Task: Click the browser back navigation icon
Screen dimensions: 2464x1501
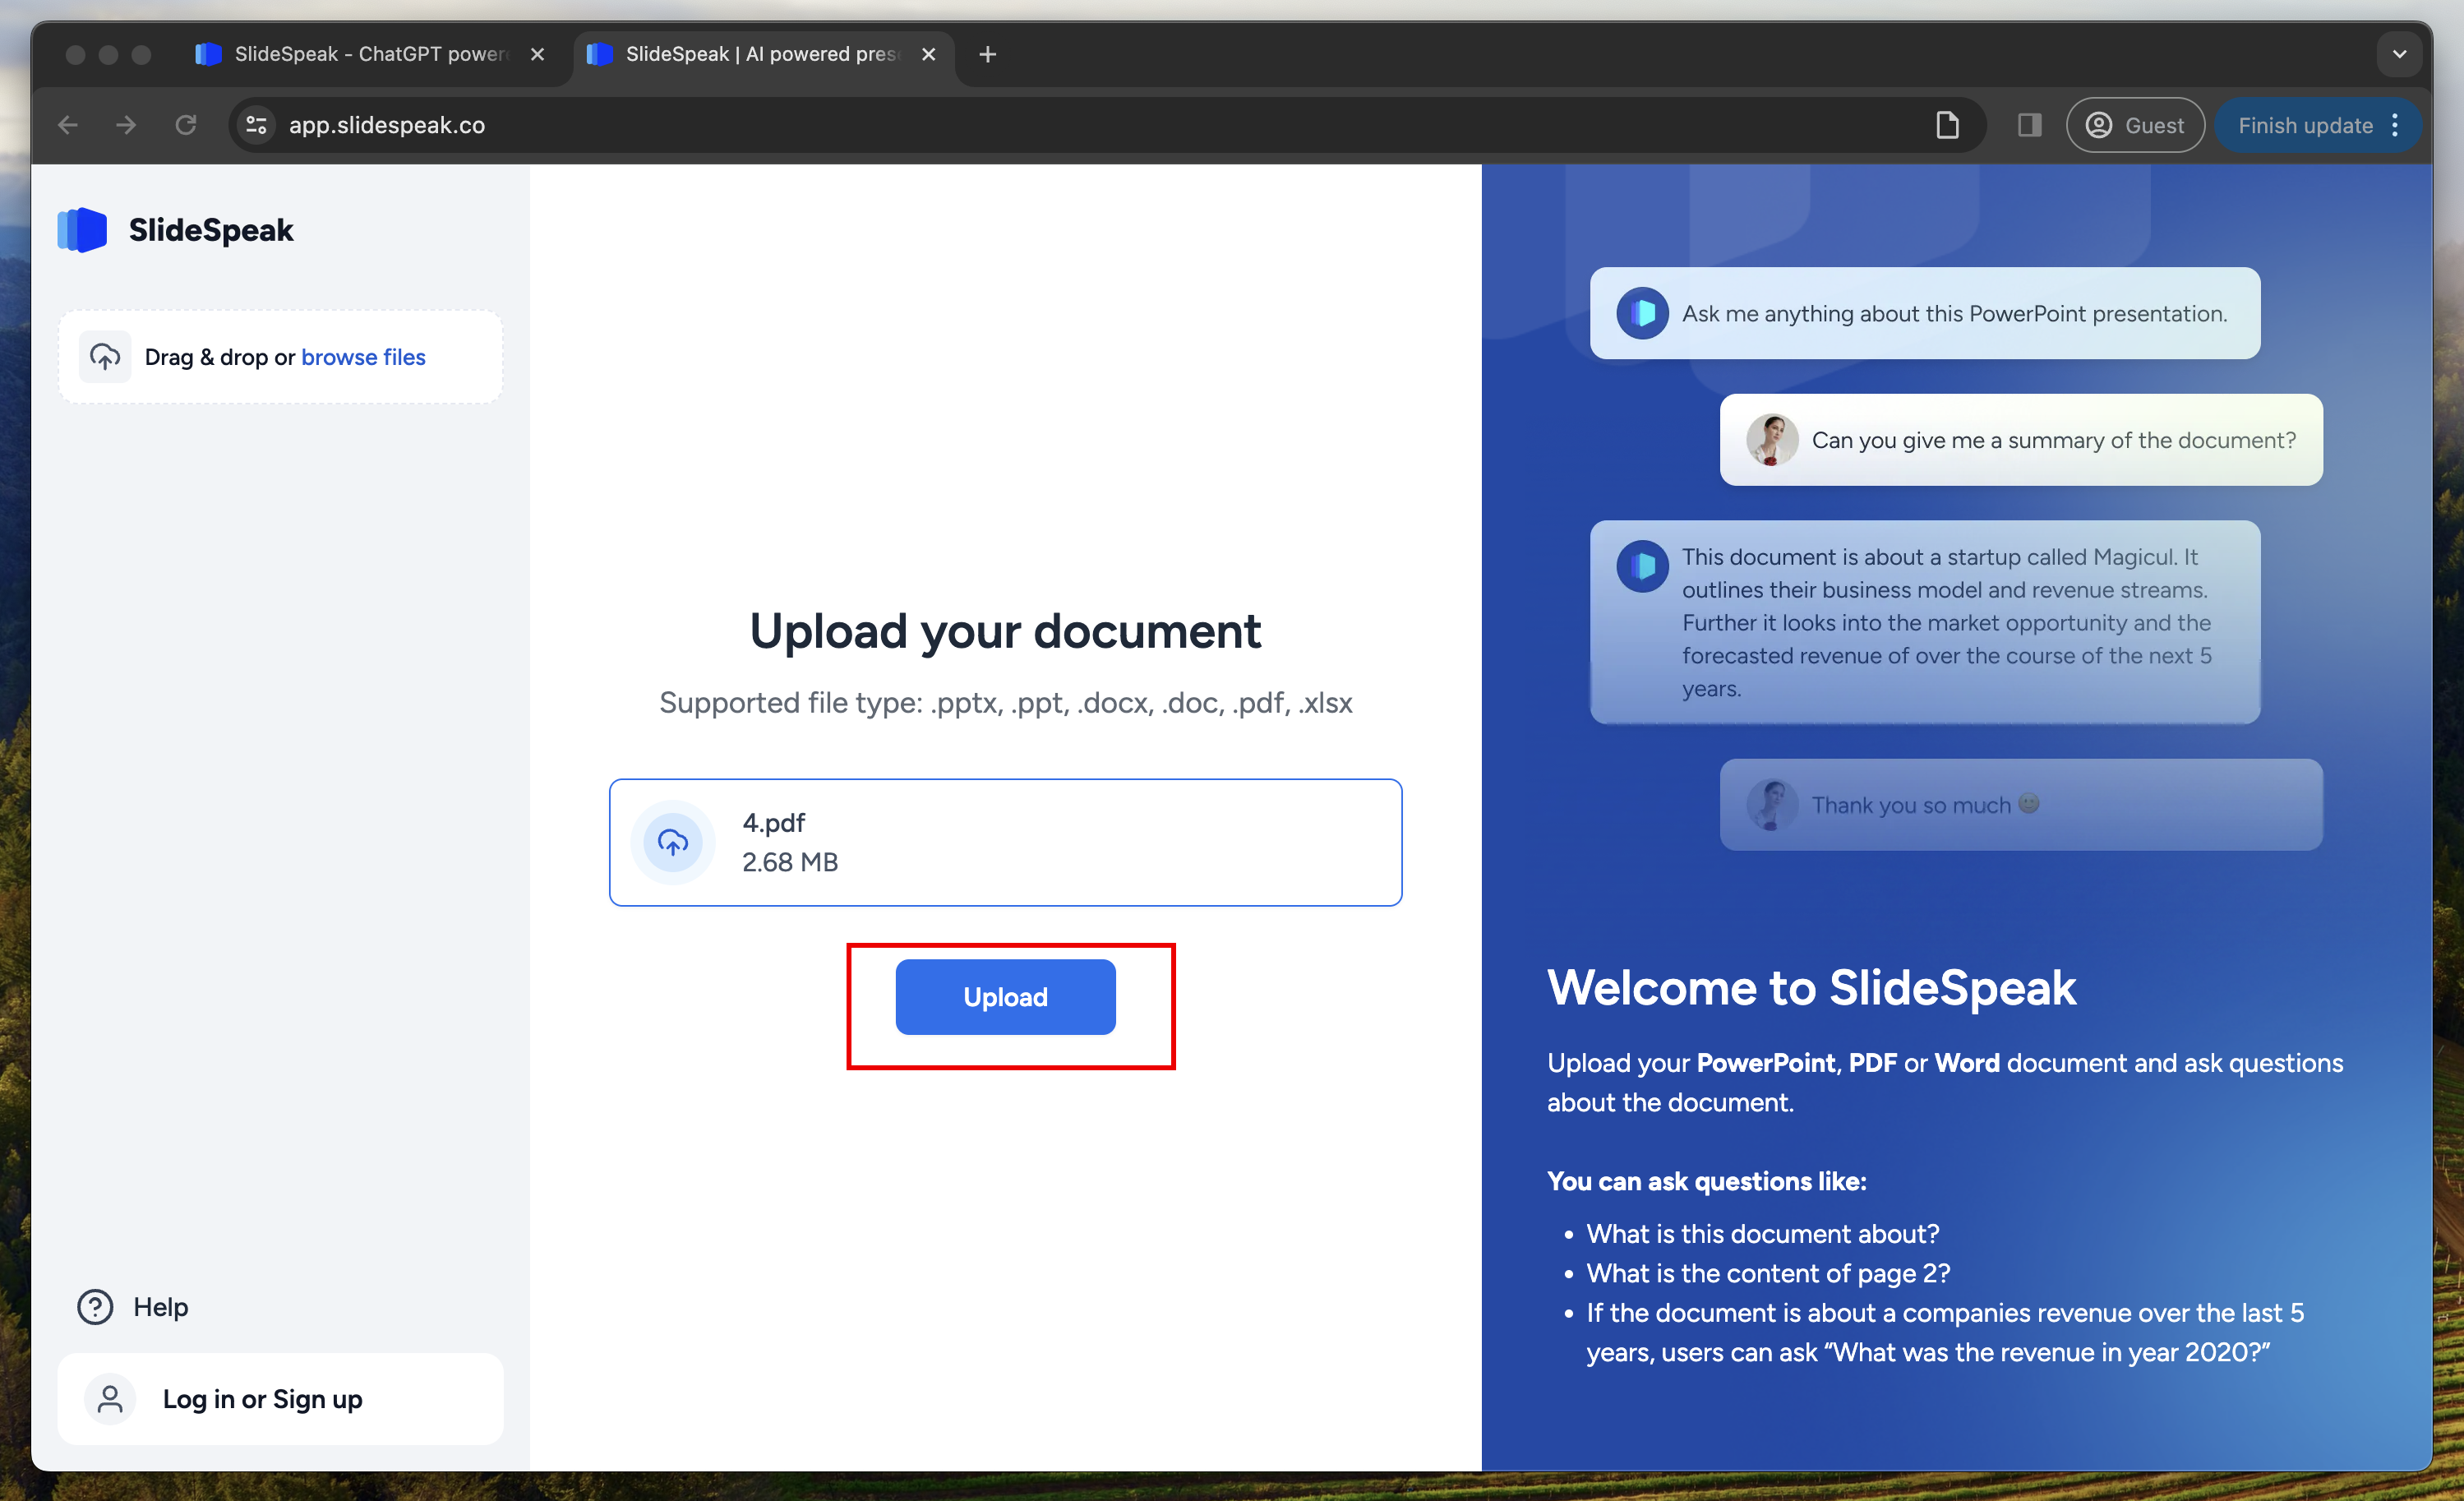Action: coord(67,125)
